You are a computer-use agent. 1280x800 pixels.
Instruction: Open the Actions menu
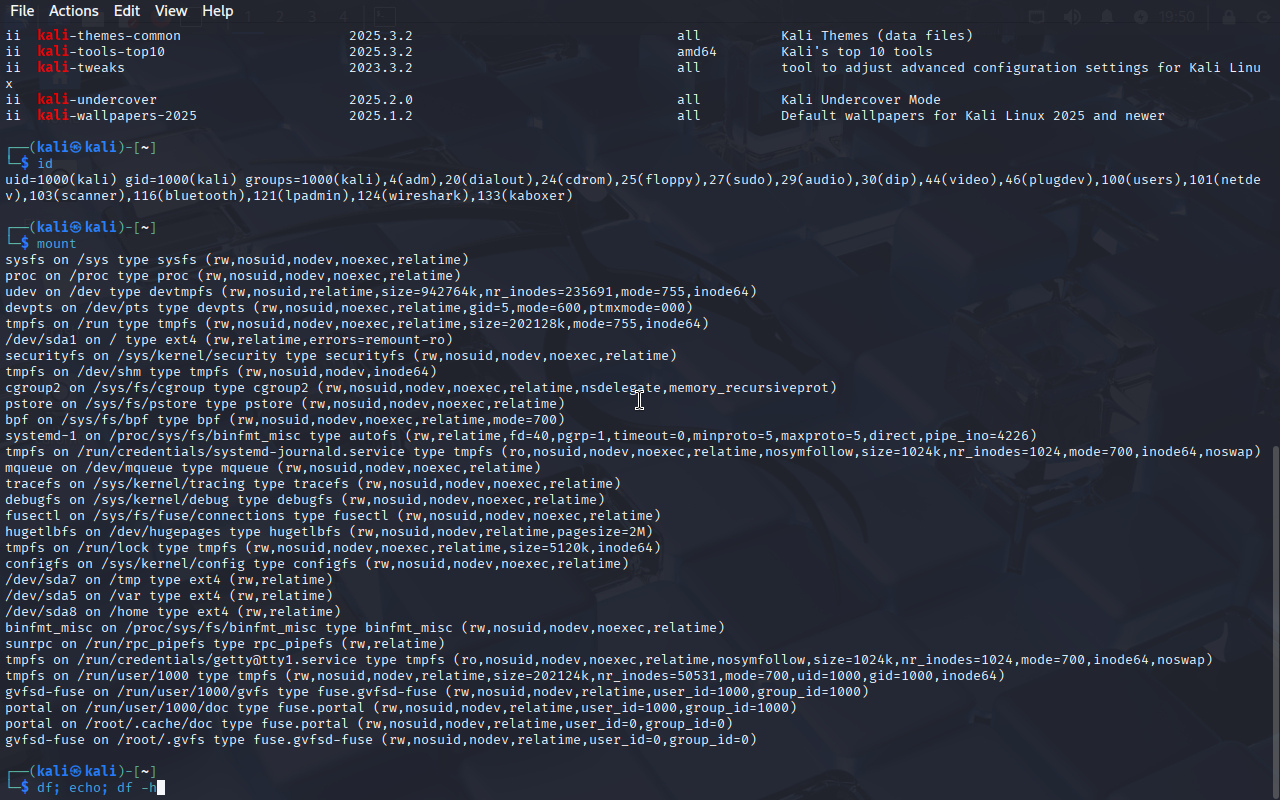point(74,11)
